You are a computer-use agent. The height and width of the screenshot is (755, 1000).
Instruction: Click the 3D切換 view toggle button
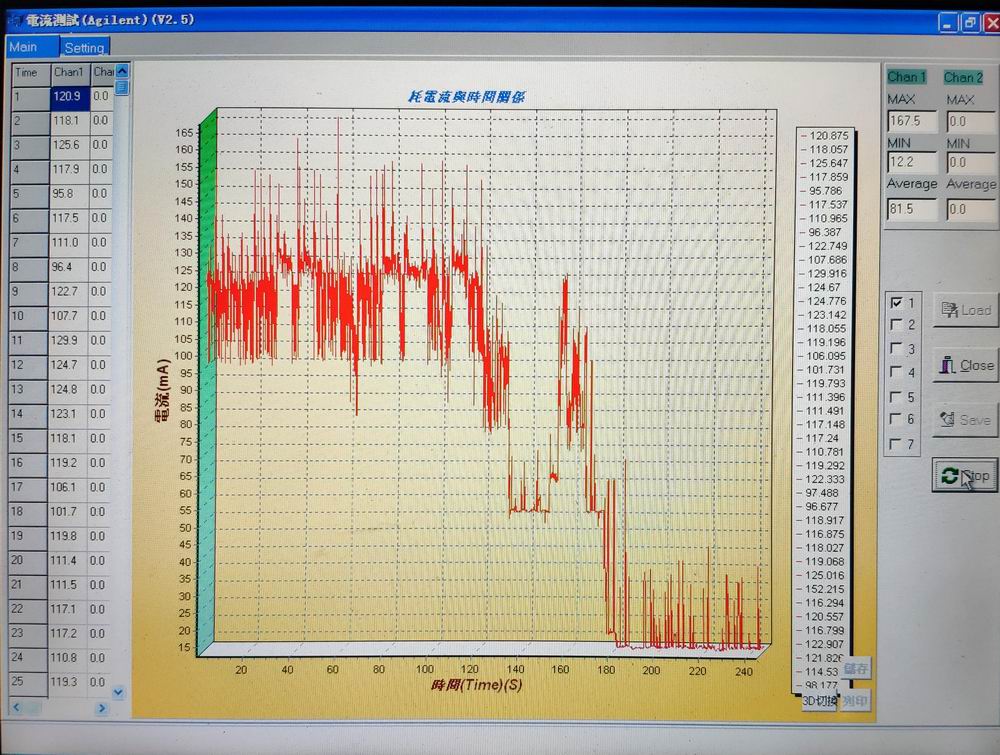tap(819, 701)
